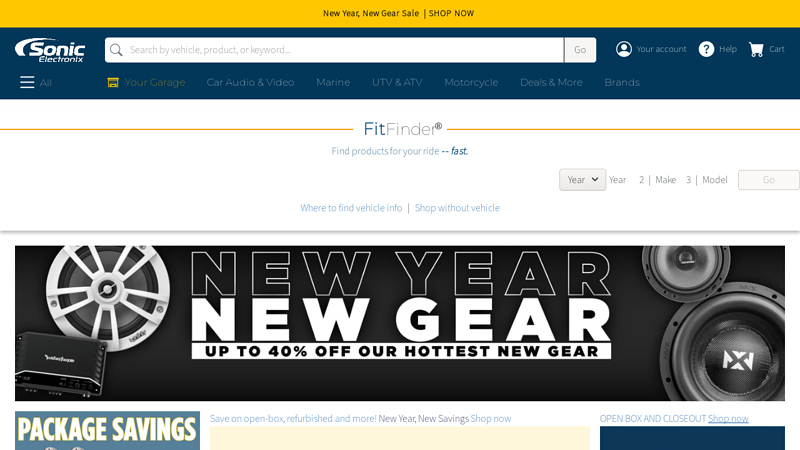Image resolution: width=800 pixels, height=450 pixels.
Task: Click the Go button beside search field
Action: pyautogui.click(x=580, y=50)
